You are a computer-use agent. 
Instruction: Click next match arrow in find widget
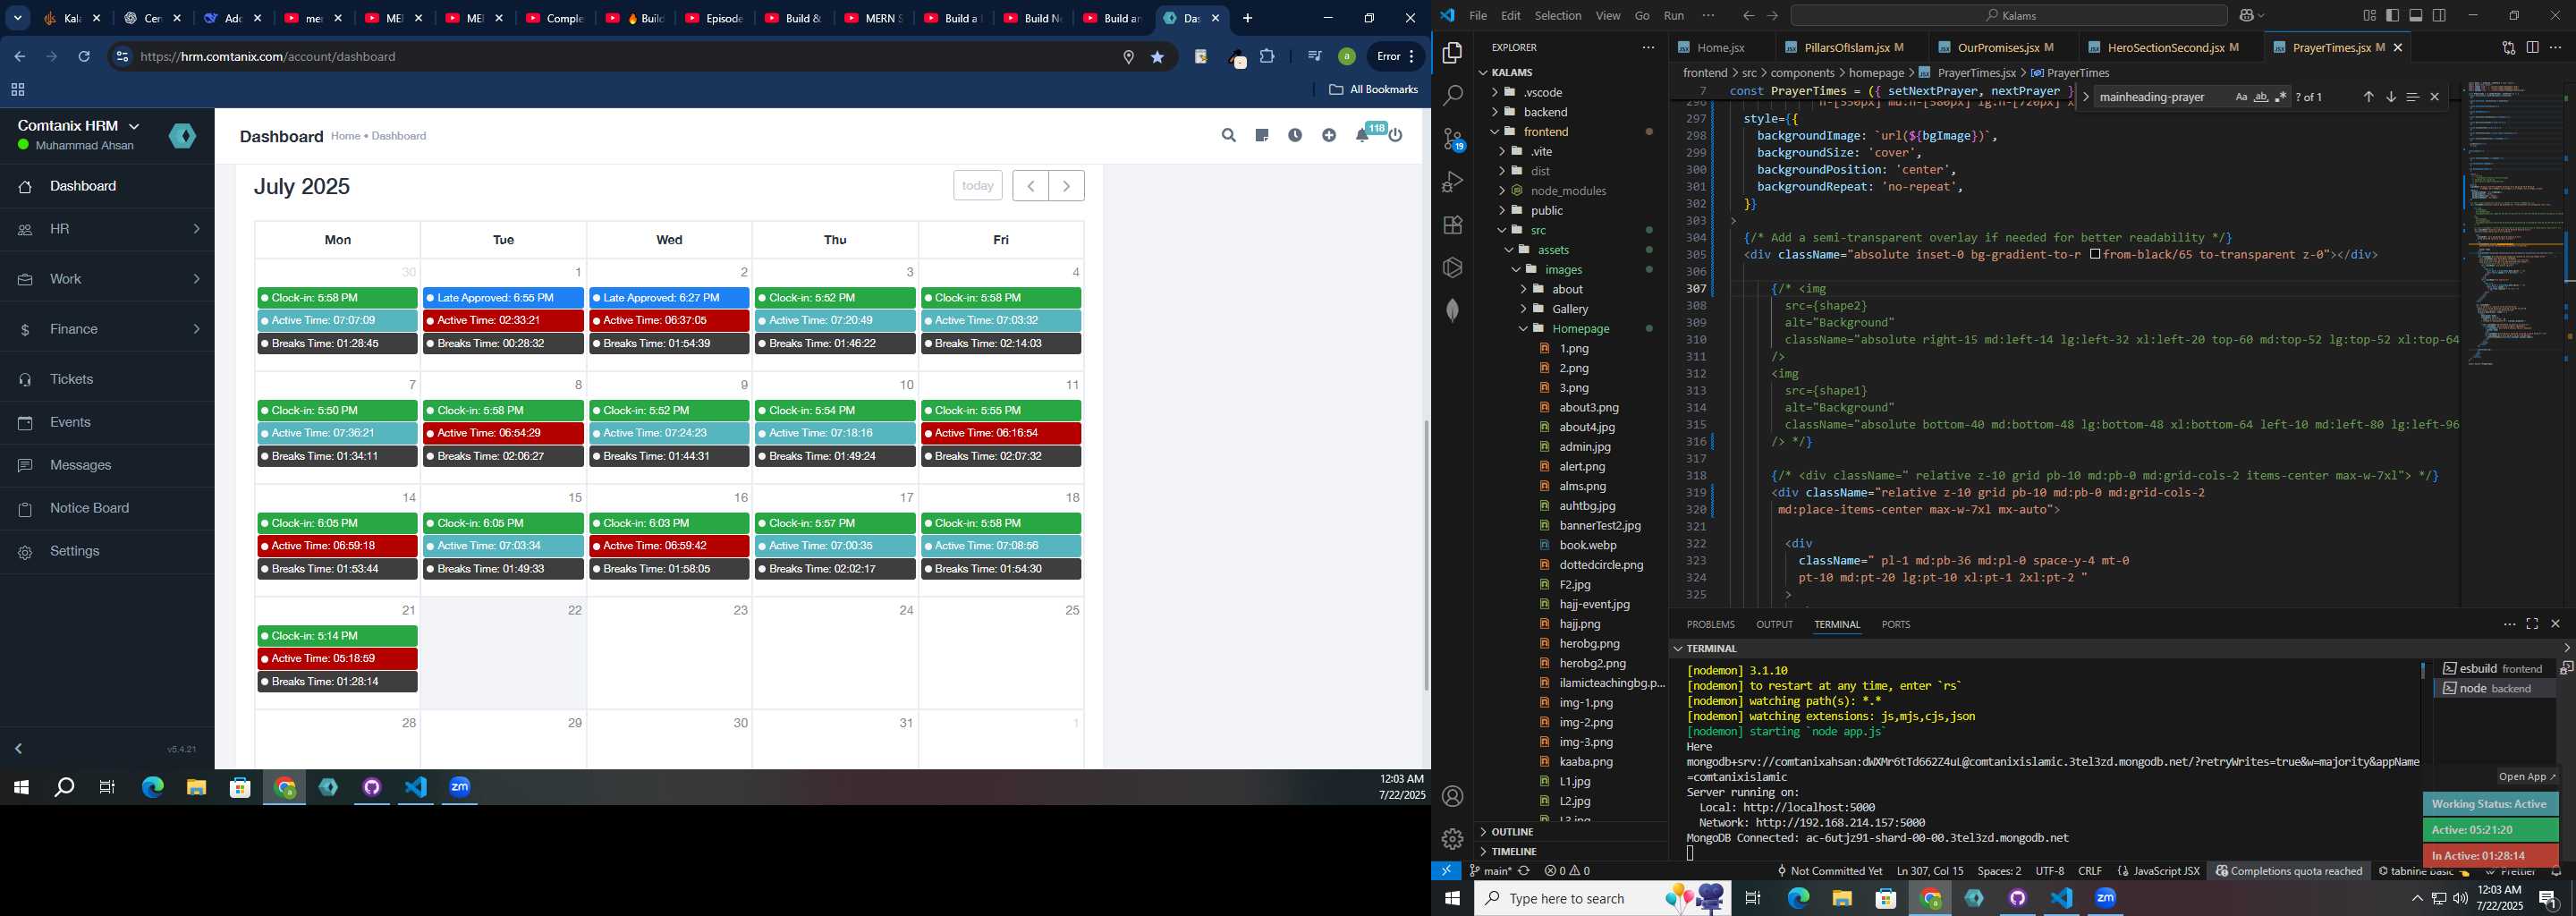pyautogui.click(x=2391, y=97)
